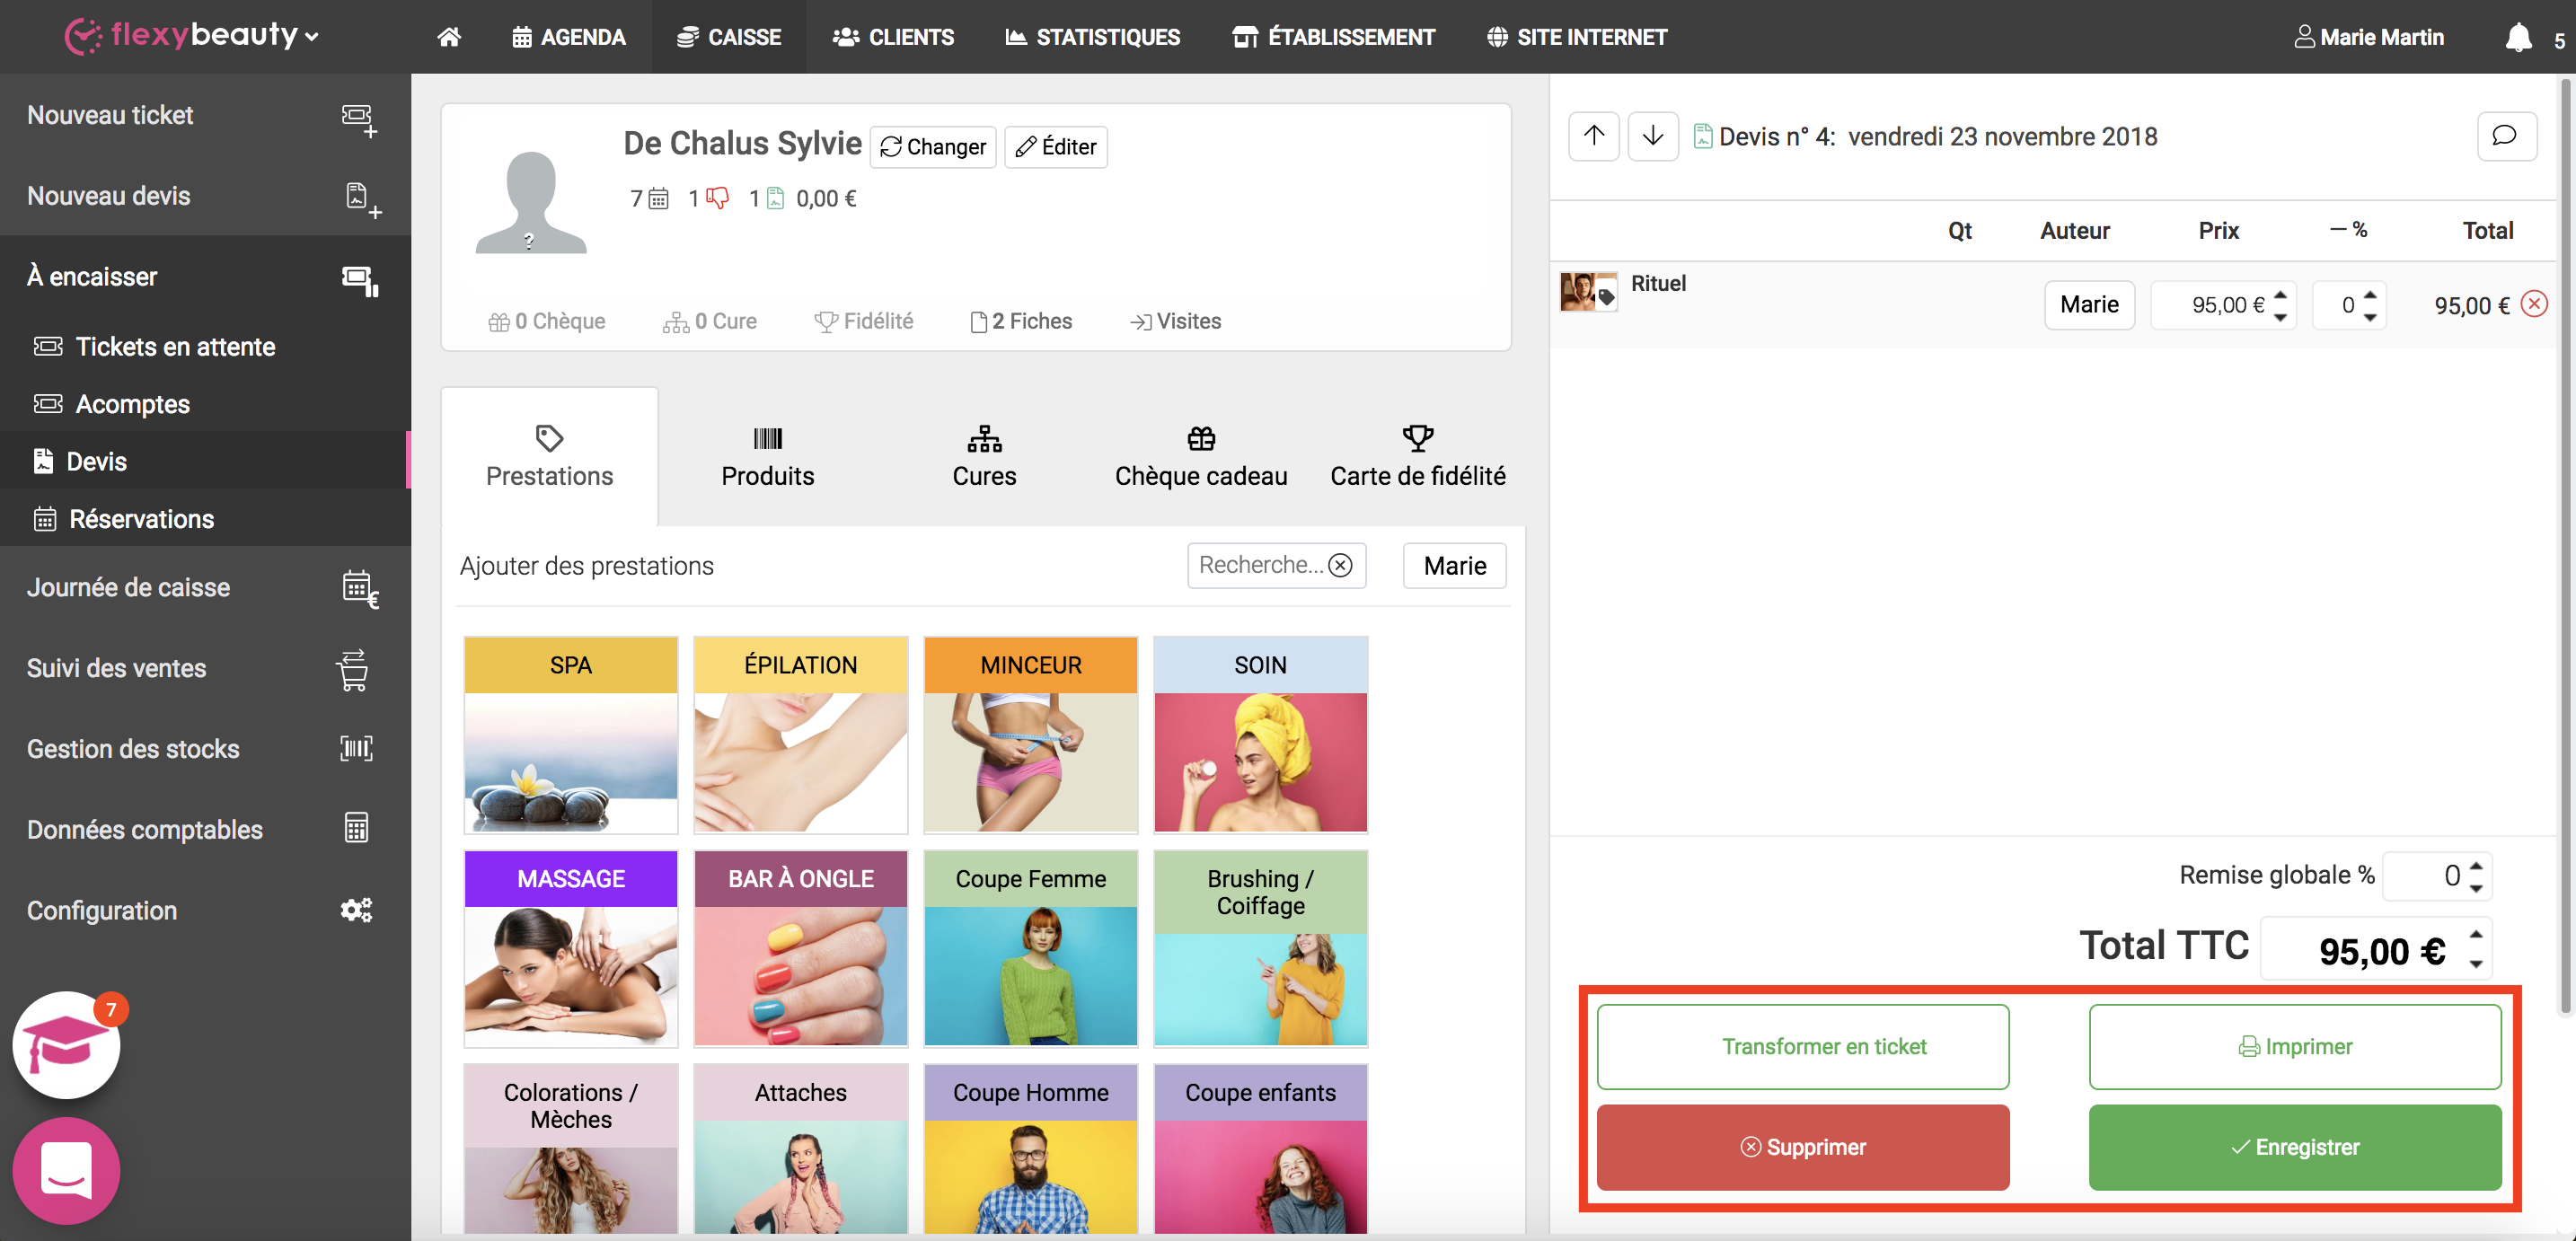Image resolution: width=2576 pixels, height=1241 pixels.
Task: Select the MASSAGE category tile
Action: [x=570, y=948]
